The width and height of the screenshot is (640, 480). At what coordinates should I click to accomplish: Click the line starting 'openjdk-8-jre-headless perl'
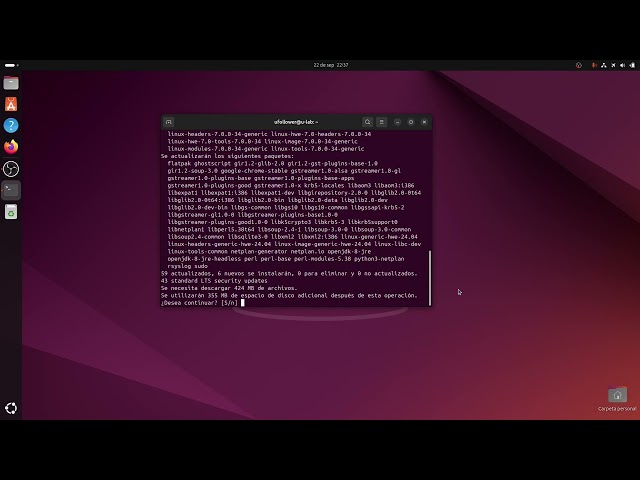pos(286,259)
